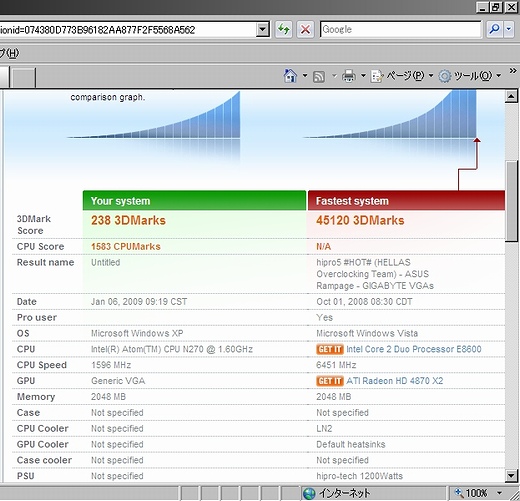Click the vertical scrollbar thumb
This screenshot has height=501, width=520.
pyautogui.click(x=511, y=201)
